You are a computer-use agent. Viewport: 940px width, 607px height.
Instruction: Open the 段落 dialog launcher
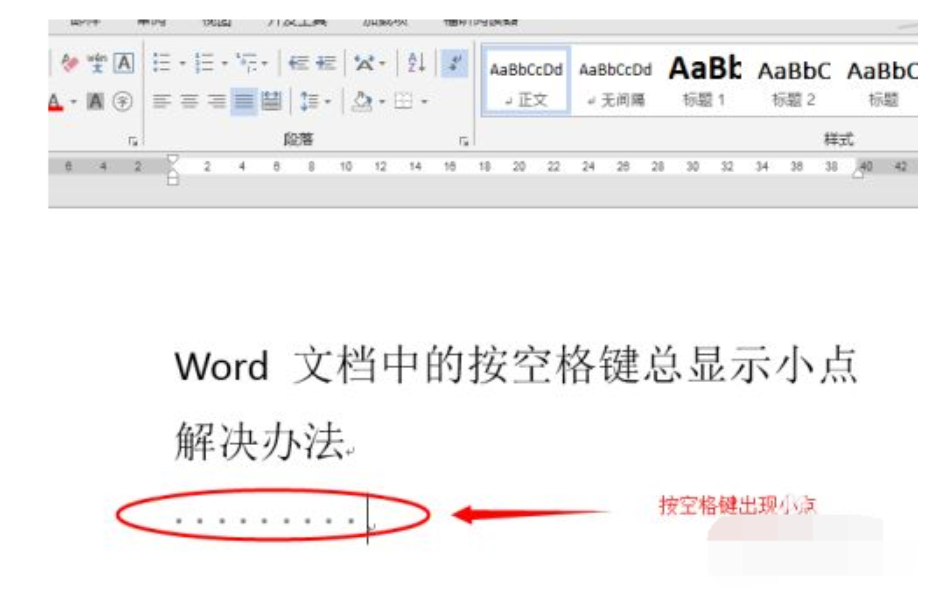coord(463,141)
